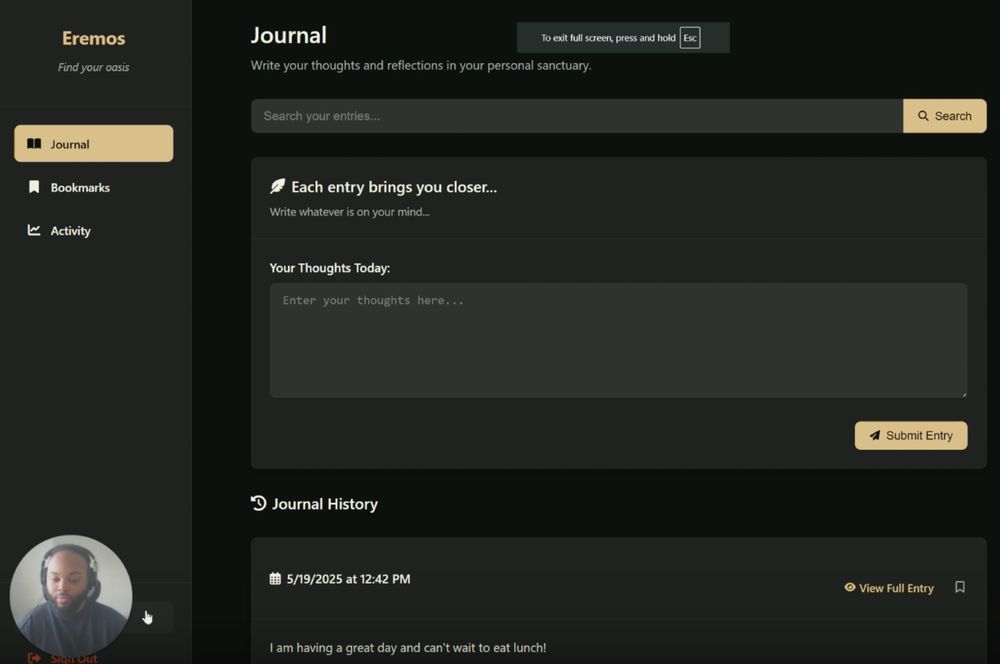Viewport: 1000px width, 664px height.
Task: Click the webcam presenter thumbnail
Action: (71, 596)
